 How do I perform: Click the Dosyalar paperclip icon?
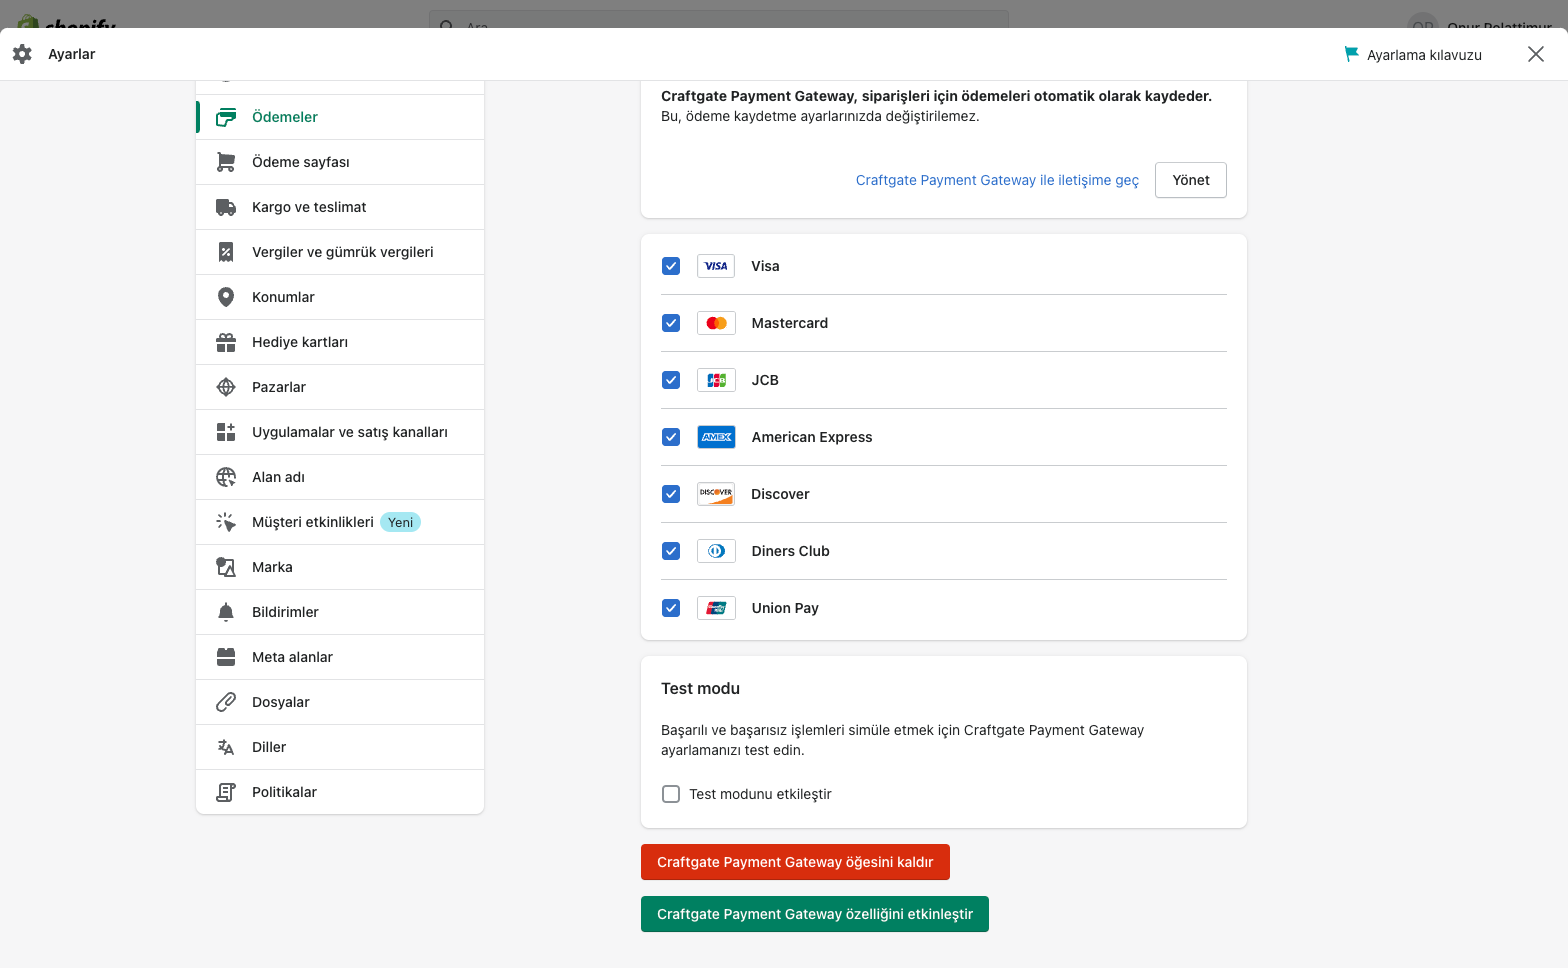point(226,702)
